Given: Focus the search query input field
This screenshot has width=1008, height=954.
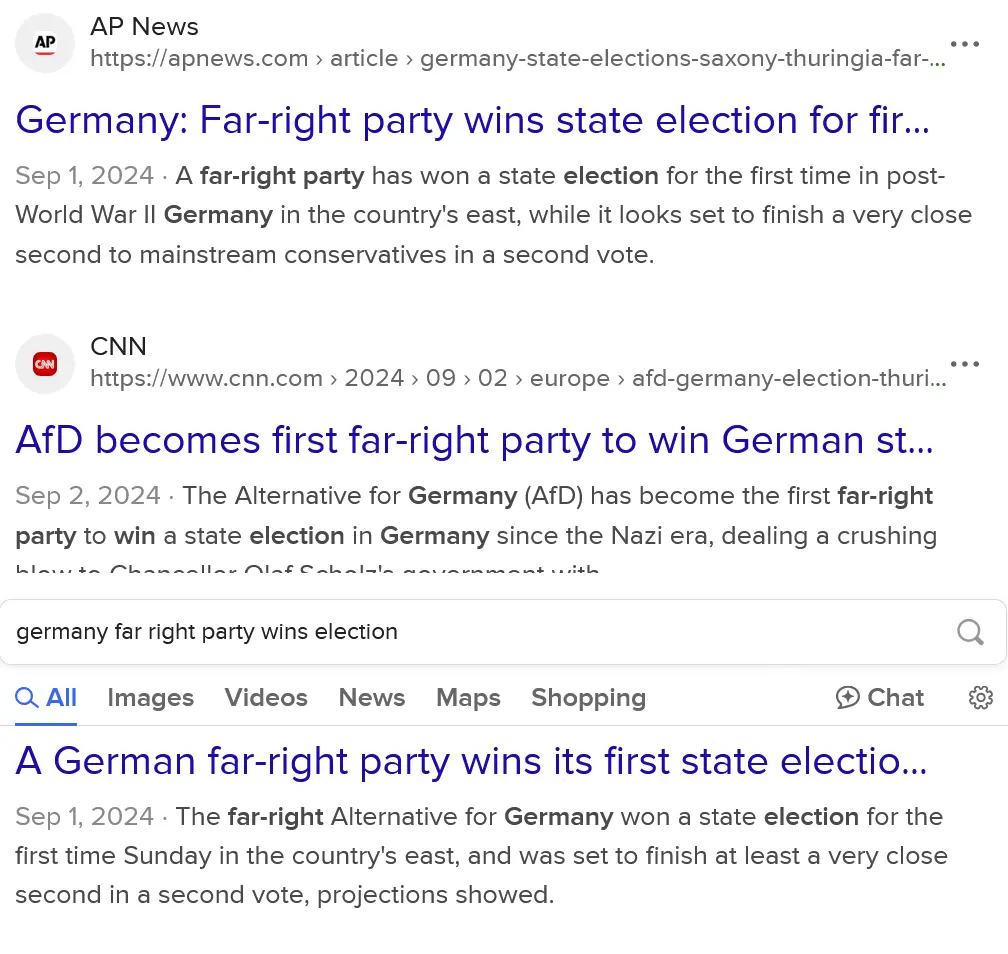Looking at the screenshot, I should (470, 632).
